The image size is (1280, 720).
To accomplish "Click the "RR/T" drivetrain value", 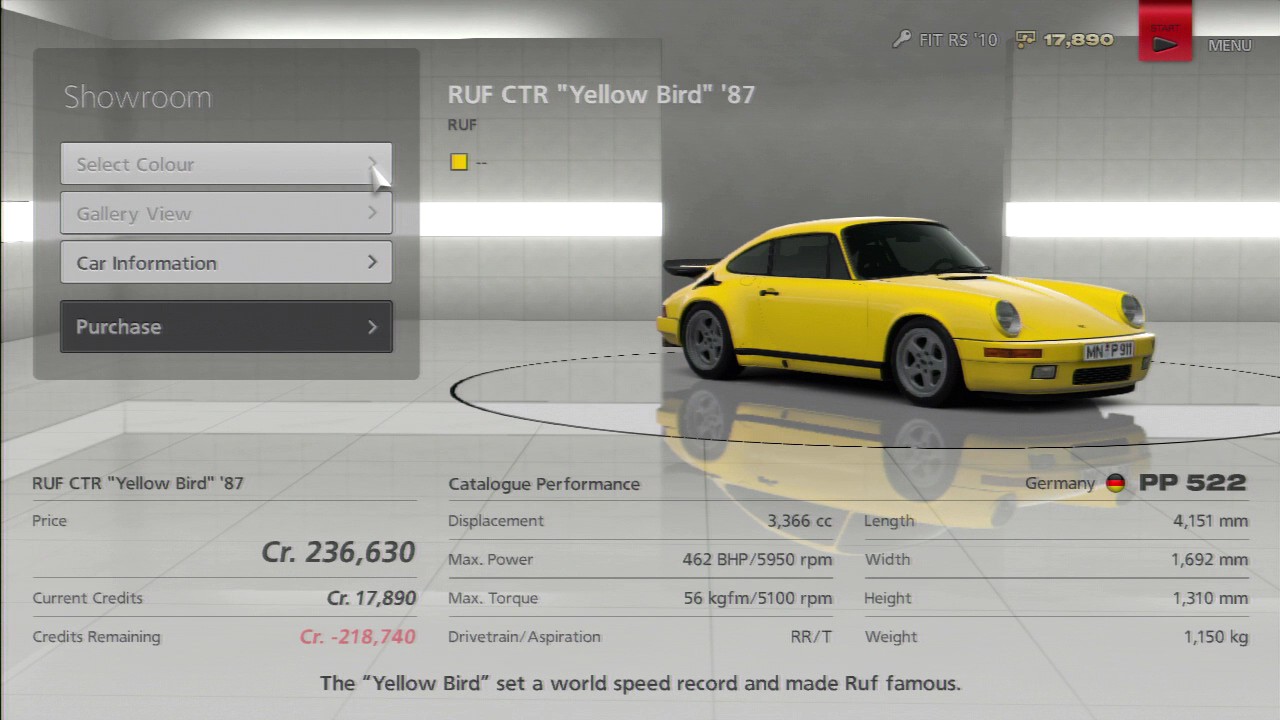I will click(812, 637).
